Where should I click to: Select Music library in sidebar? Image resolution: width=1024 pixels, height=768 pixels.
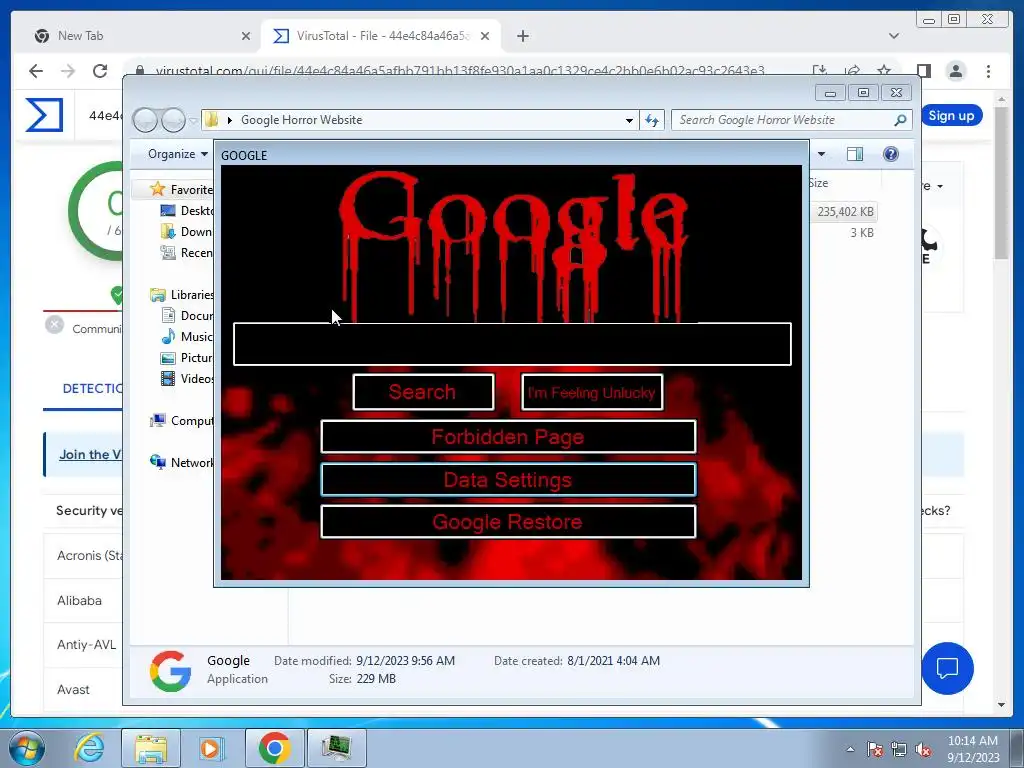click(187, 337)
